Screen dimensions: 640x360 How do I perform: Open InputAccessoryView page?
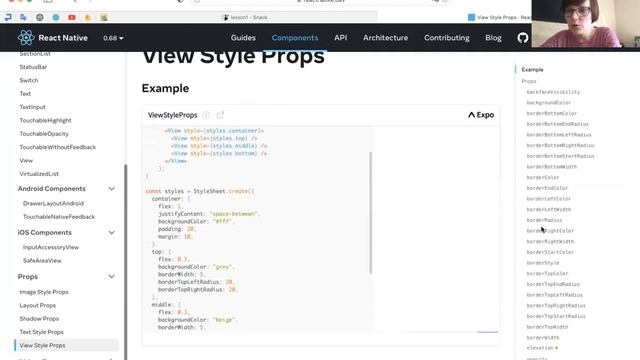(x=51, y=247)
